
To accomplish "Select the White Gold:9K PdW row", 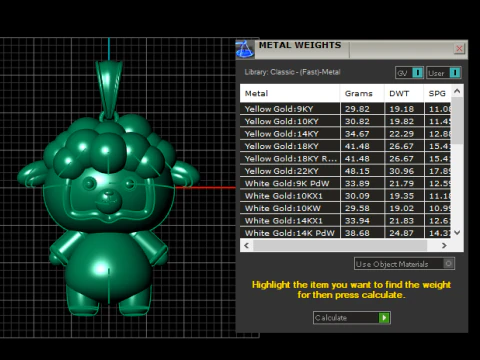I will pyautogui.click(x=345, y=183).
